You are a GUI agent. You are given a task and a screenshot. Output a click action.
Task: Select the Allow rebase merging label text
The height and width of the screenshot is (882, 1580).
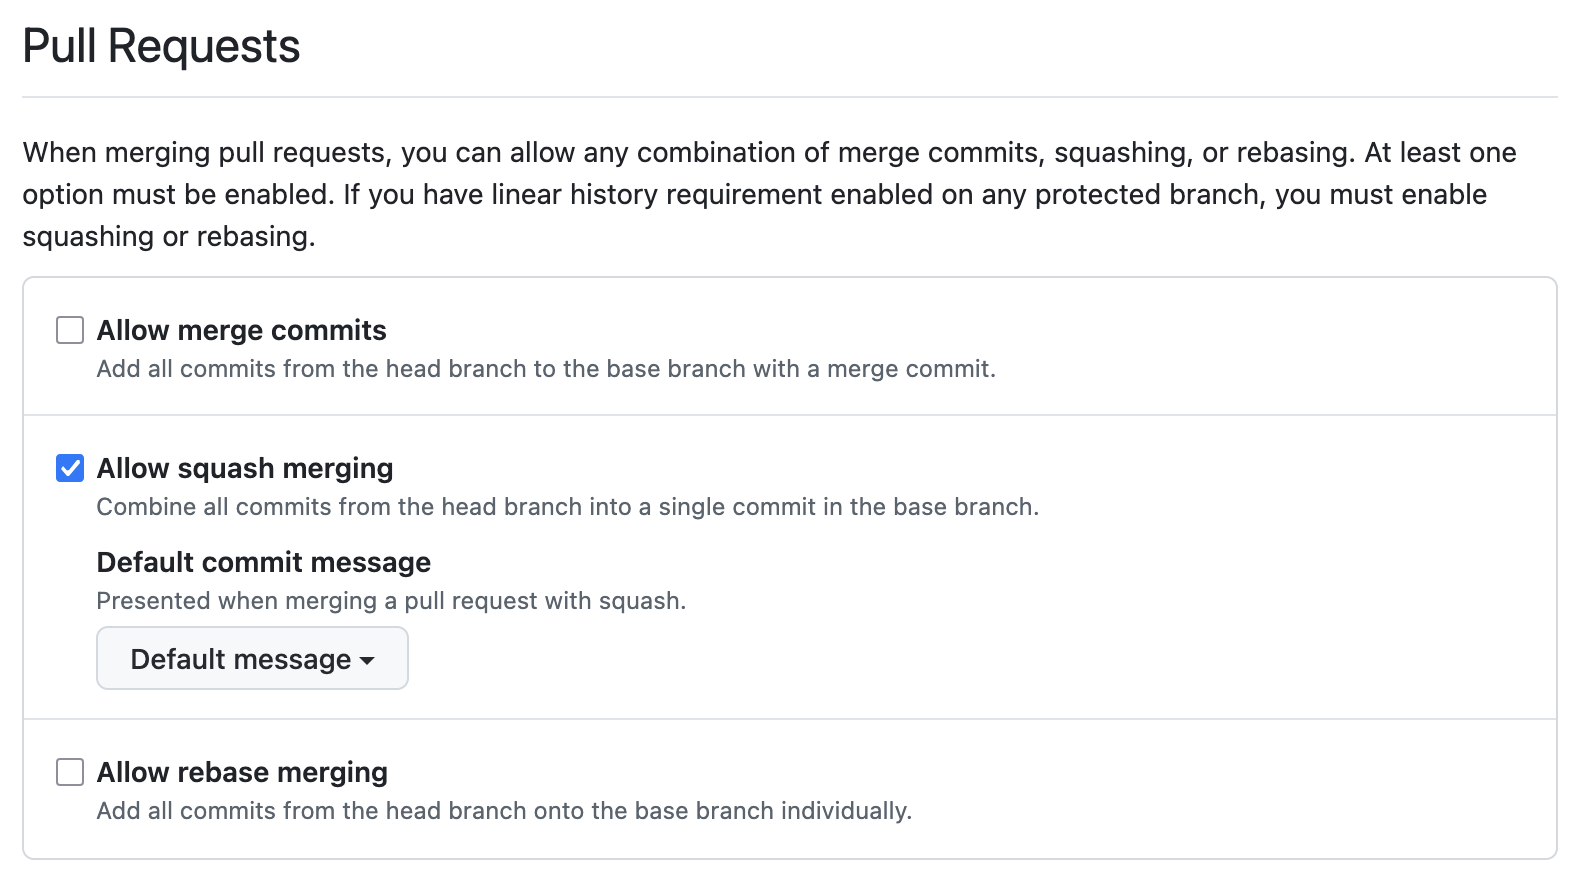241,771
